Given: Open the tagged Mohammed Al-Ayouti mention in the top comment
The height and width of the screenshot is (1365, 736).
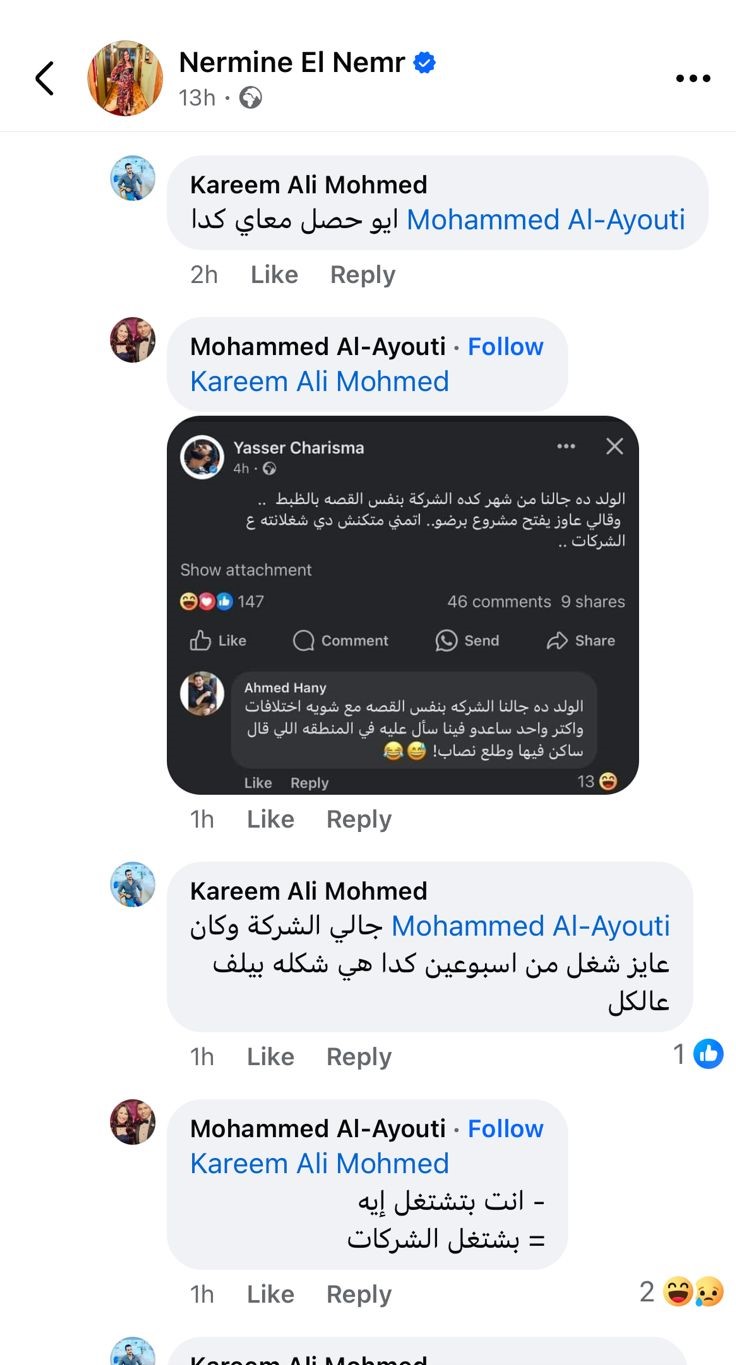Looking at the screenshot, I should point(546,220).
